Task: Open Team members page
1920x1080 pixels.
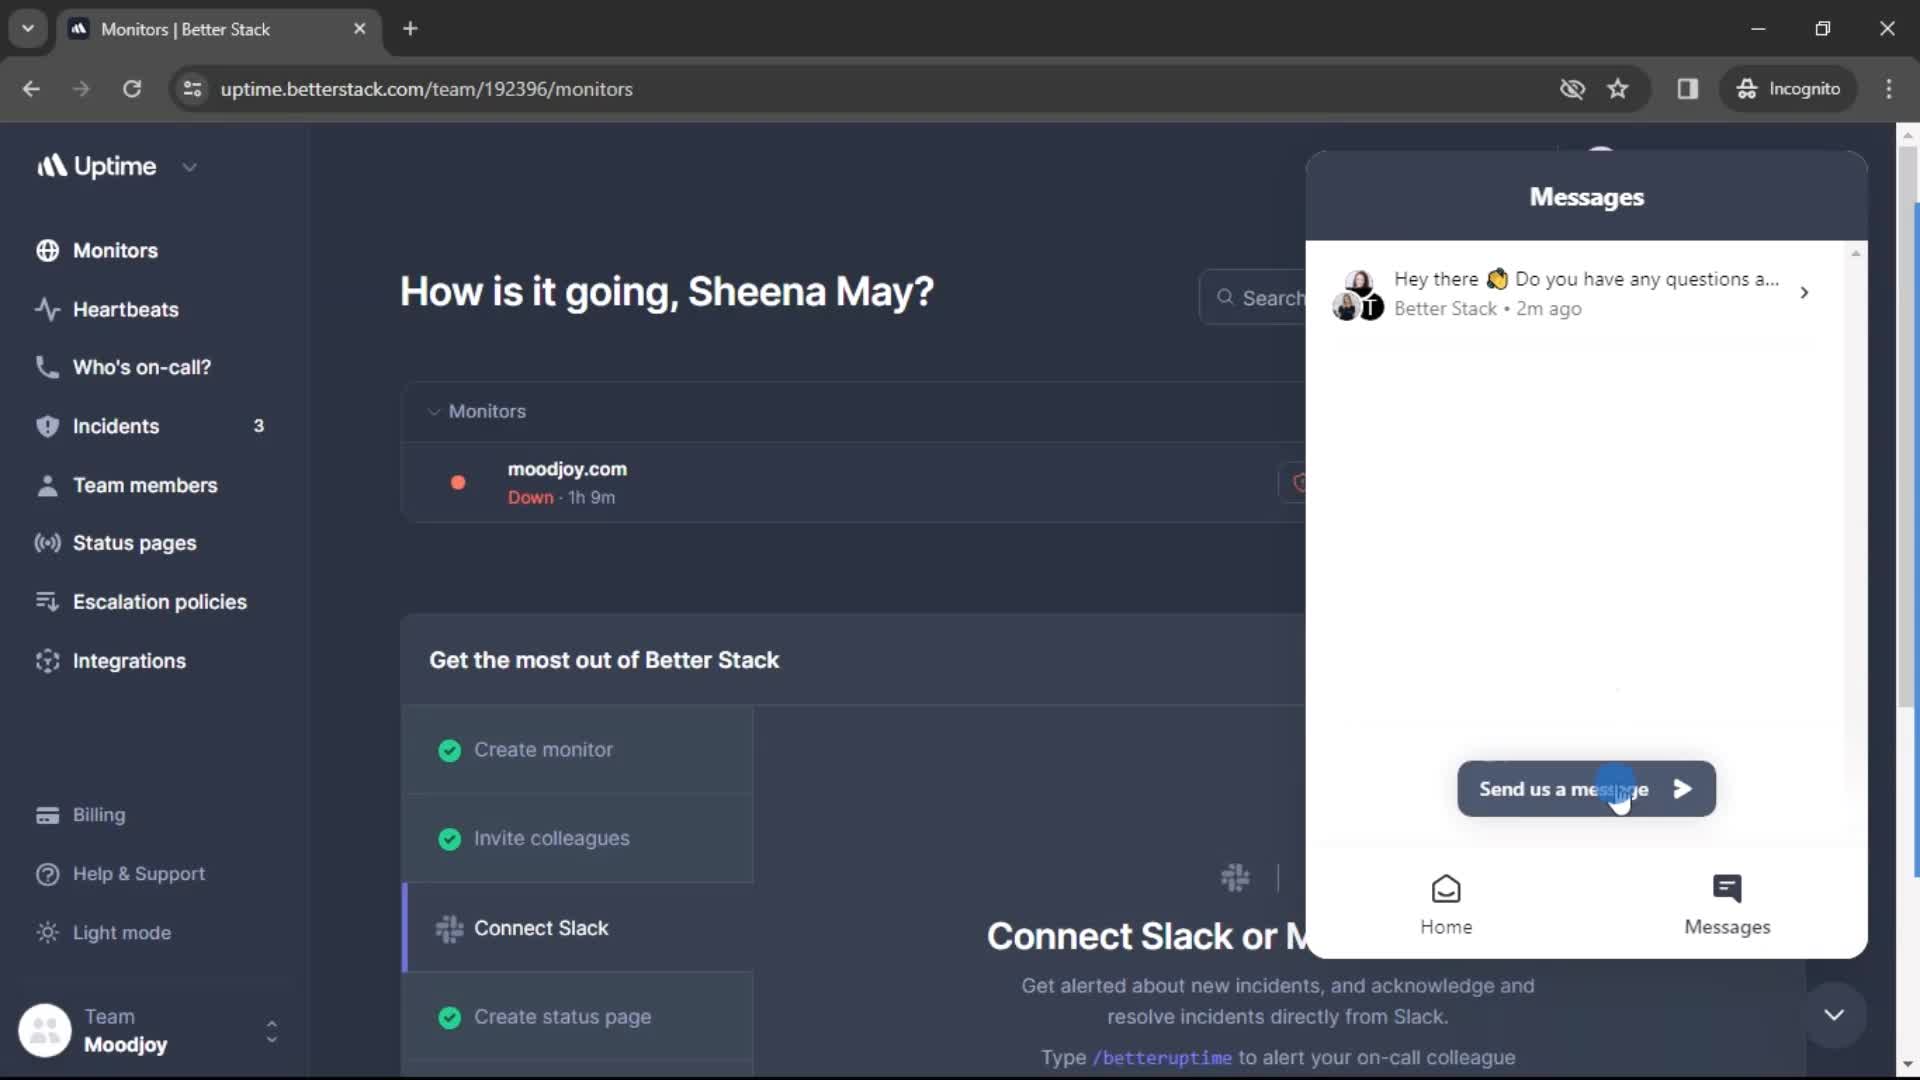Action: [145, 485]
